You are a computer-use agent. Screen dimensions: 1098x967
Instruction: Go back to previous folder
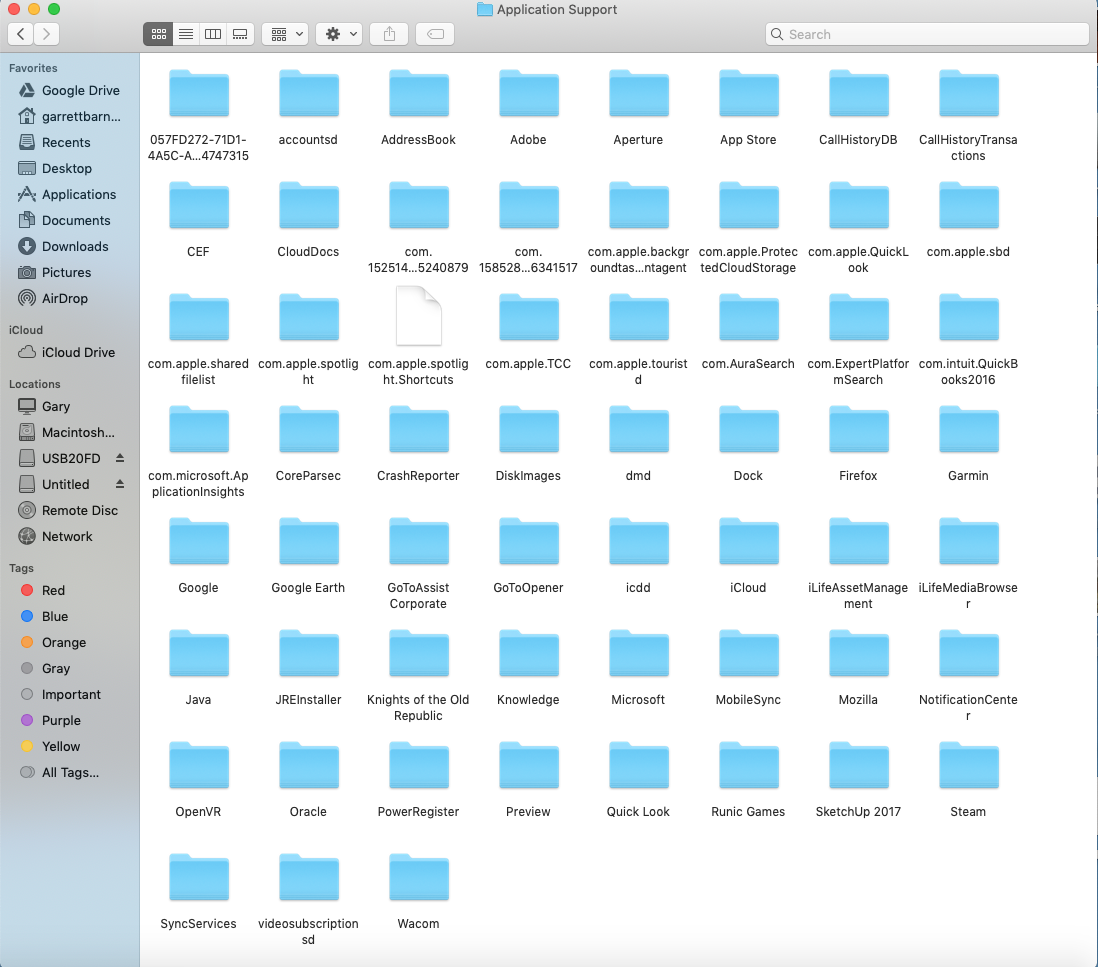(x=20, y=34)
